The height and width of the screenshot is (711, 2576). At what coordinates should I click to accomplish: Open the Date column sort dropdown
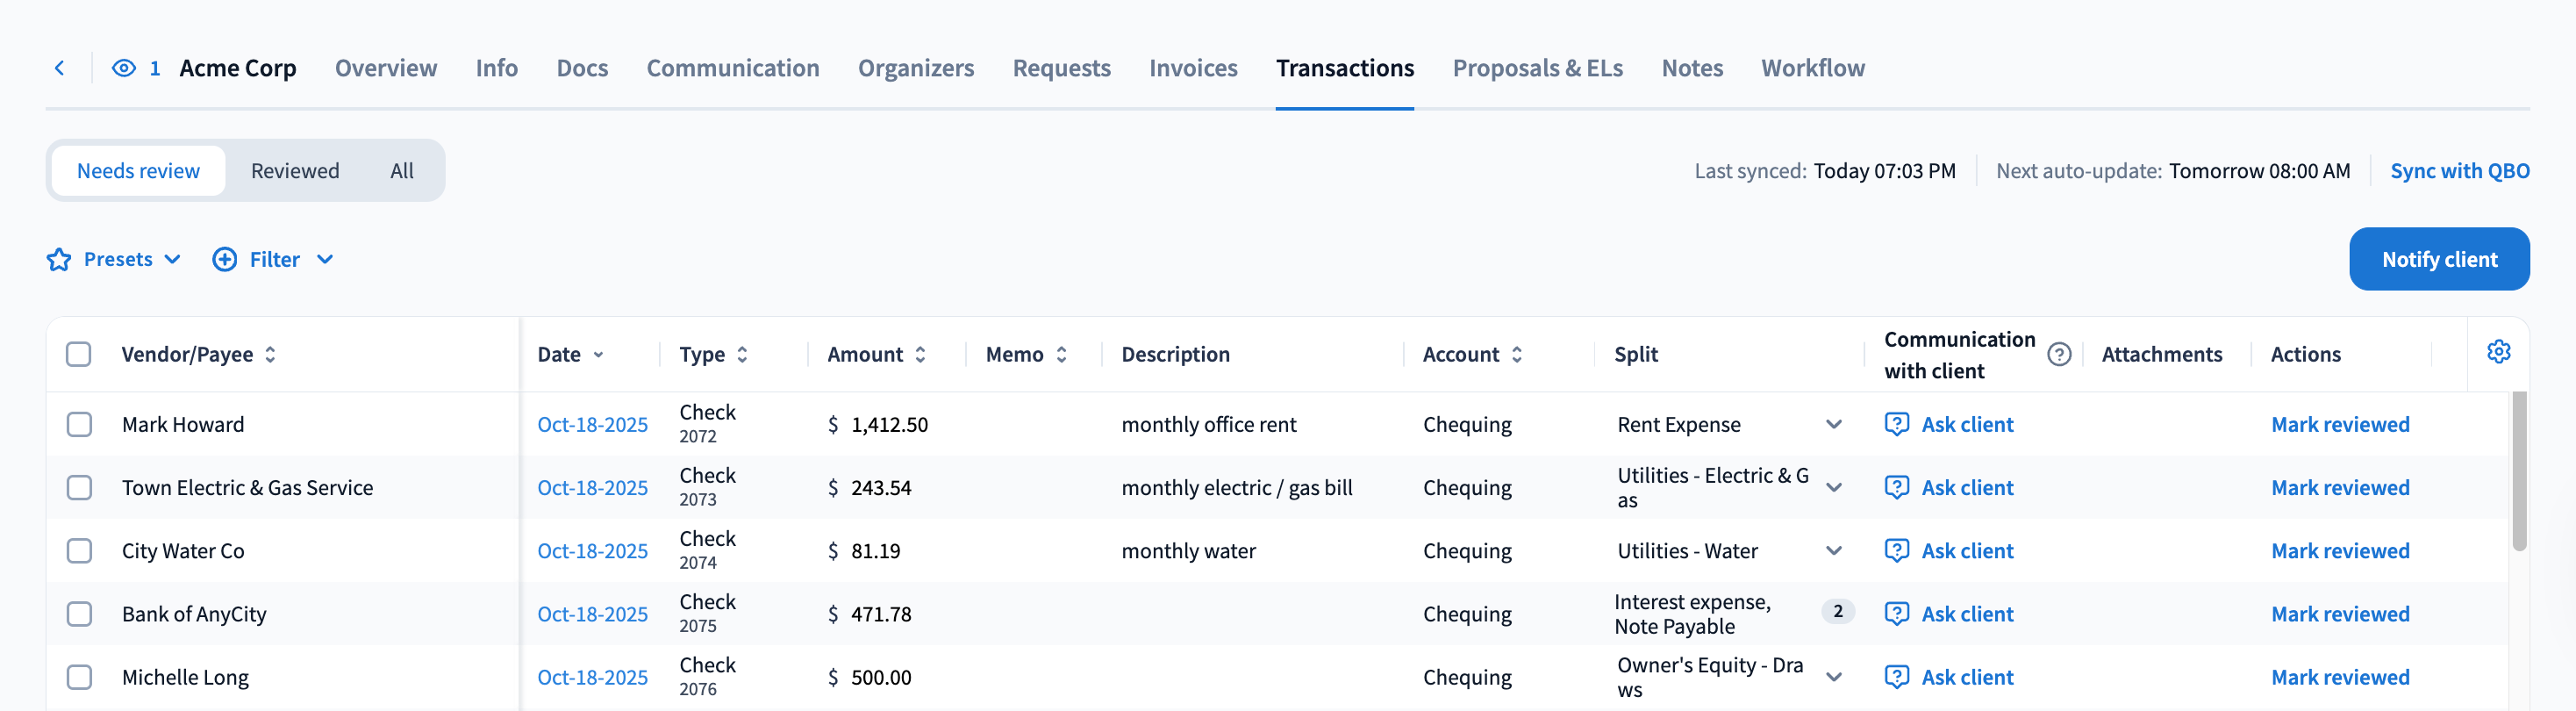(x=598, y=355)
